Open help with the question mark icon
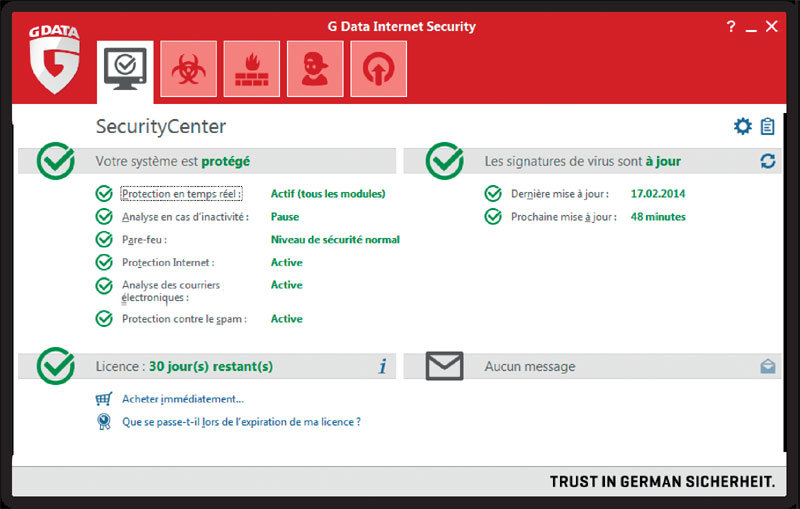 click(731, 27)
